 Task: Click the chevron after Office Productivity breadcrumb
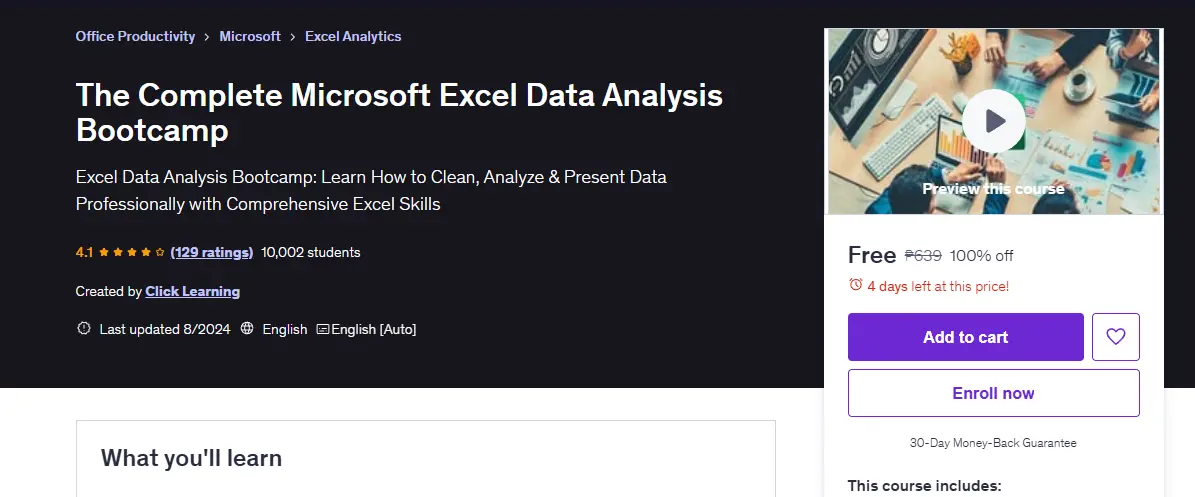point(207,37)
